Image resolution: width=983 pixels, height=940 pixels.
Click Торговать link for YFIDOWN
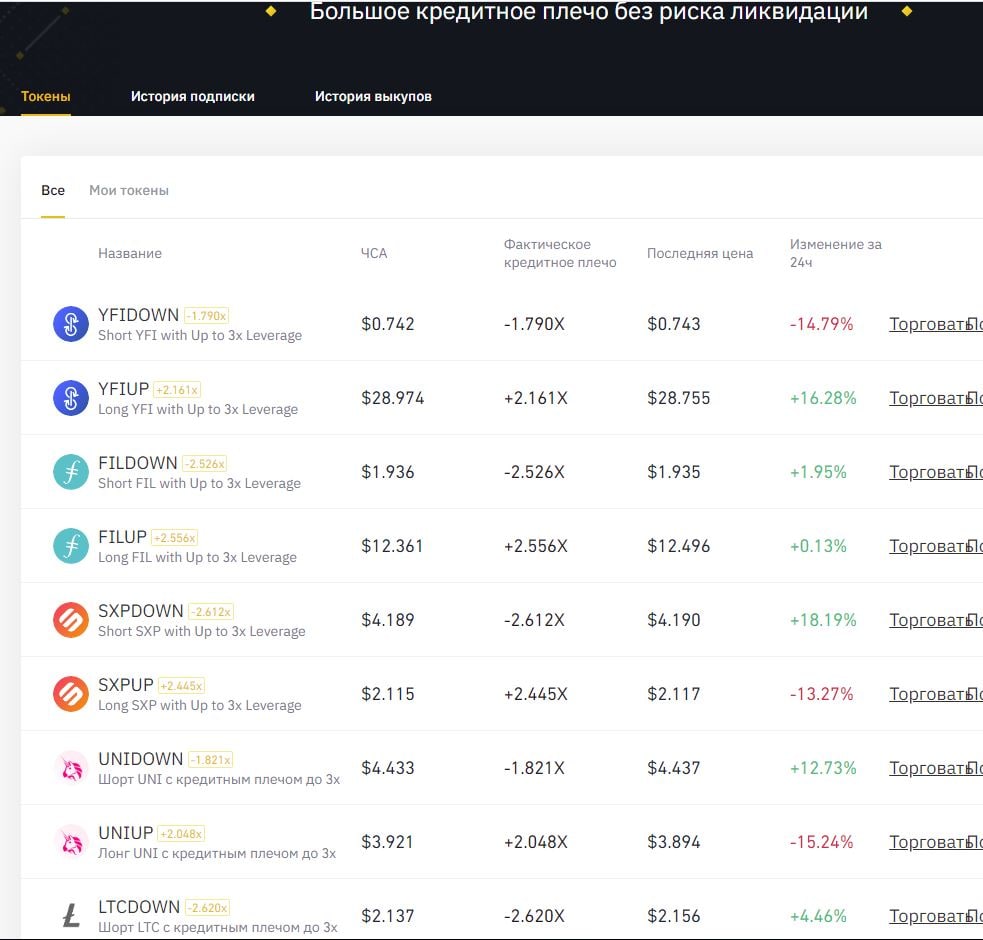pyautogui.click(x=930, y=324)
